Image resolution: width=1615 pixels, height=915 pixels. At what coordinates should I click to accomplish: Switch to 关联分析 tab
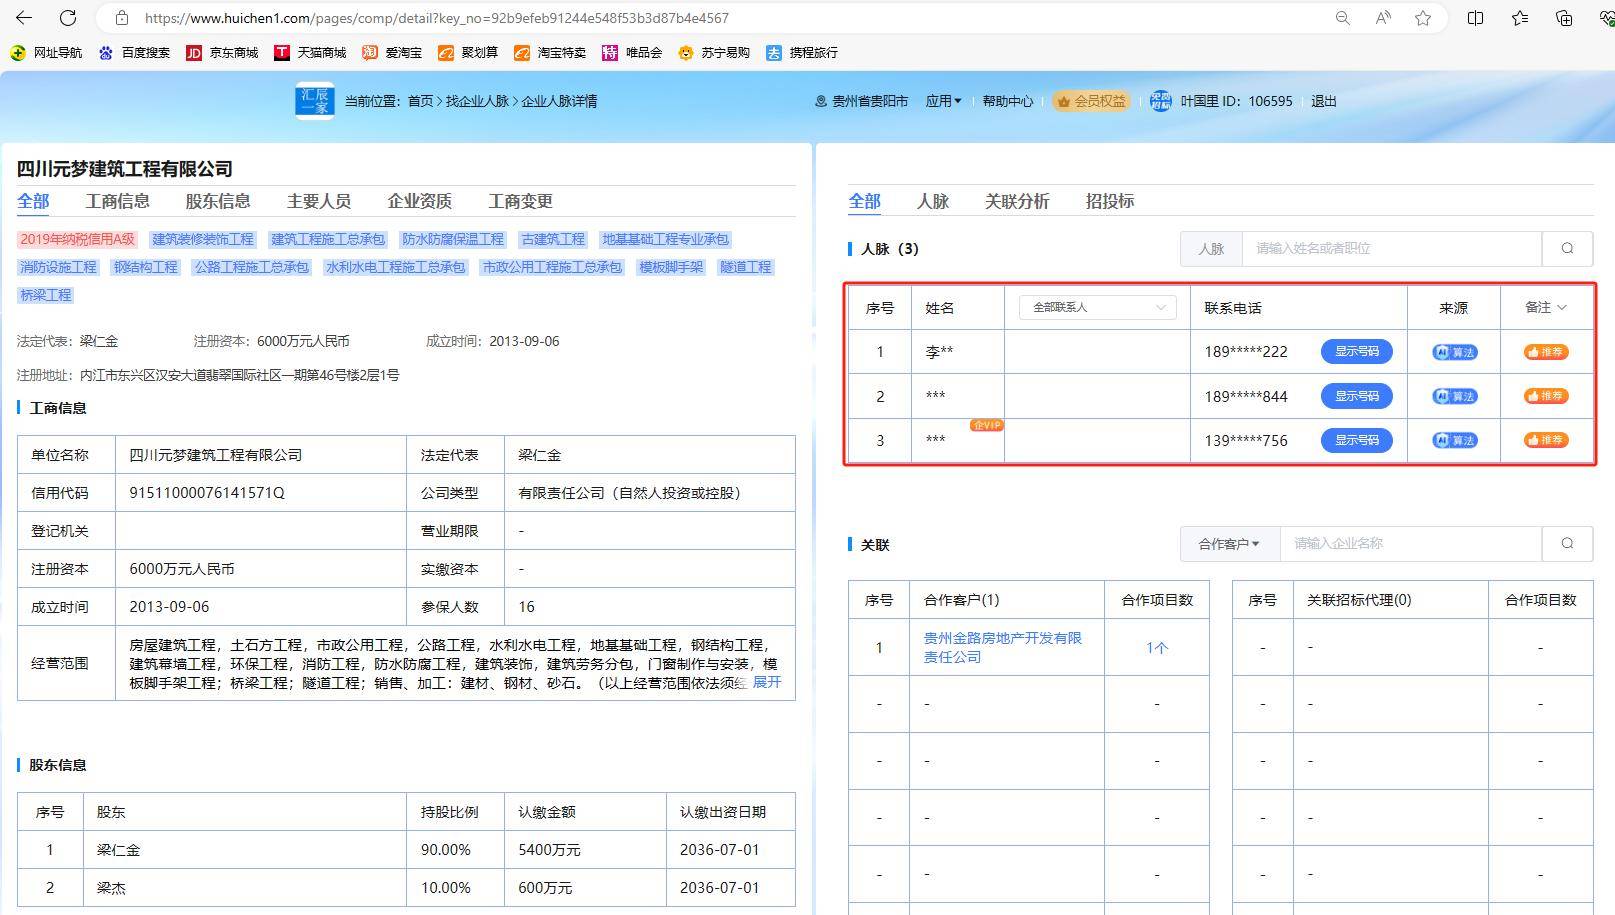pos(1017,201)
